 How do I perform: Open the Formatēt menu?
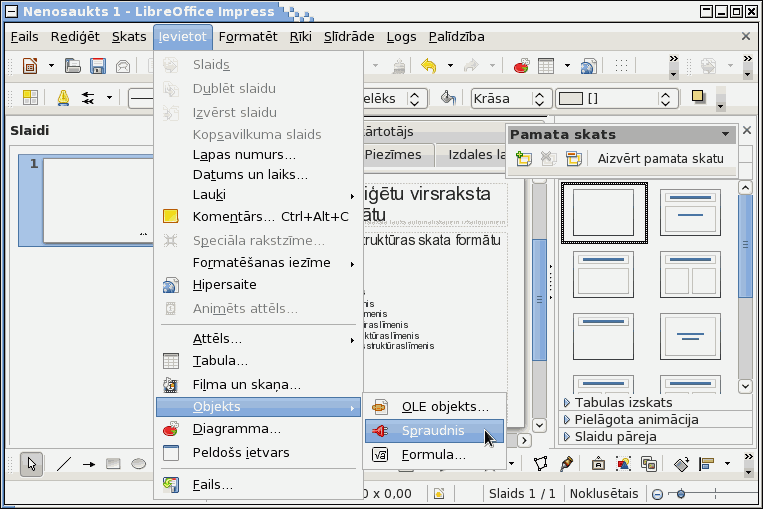[248, 37]
